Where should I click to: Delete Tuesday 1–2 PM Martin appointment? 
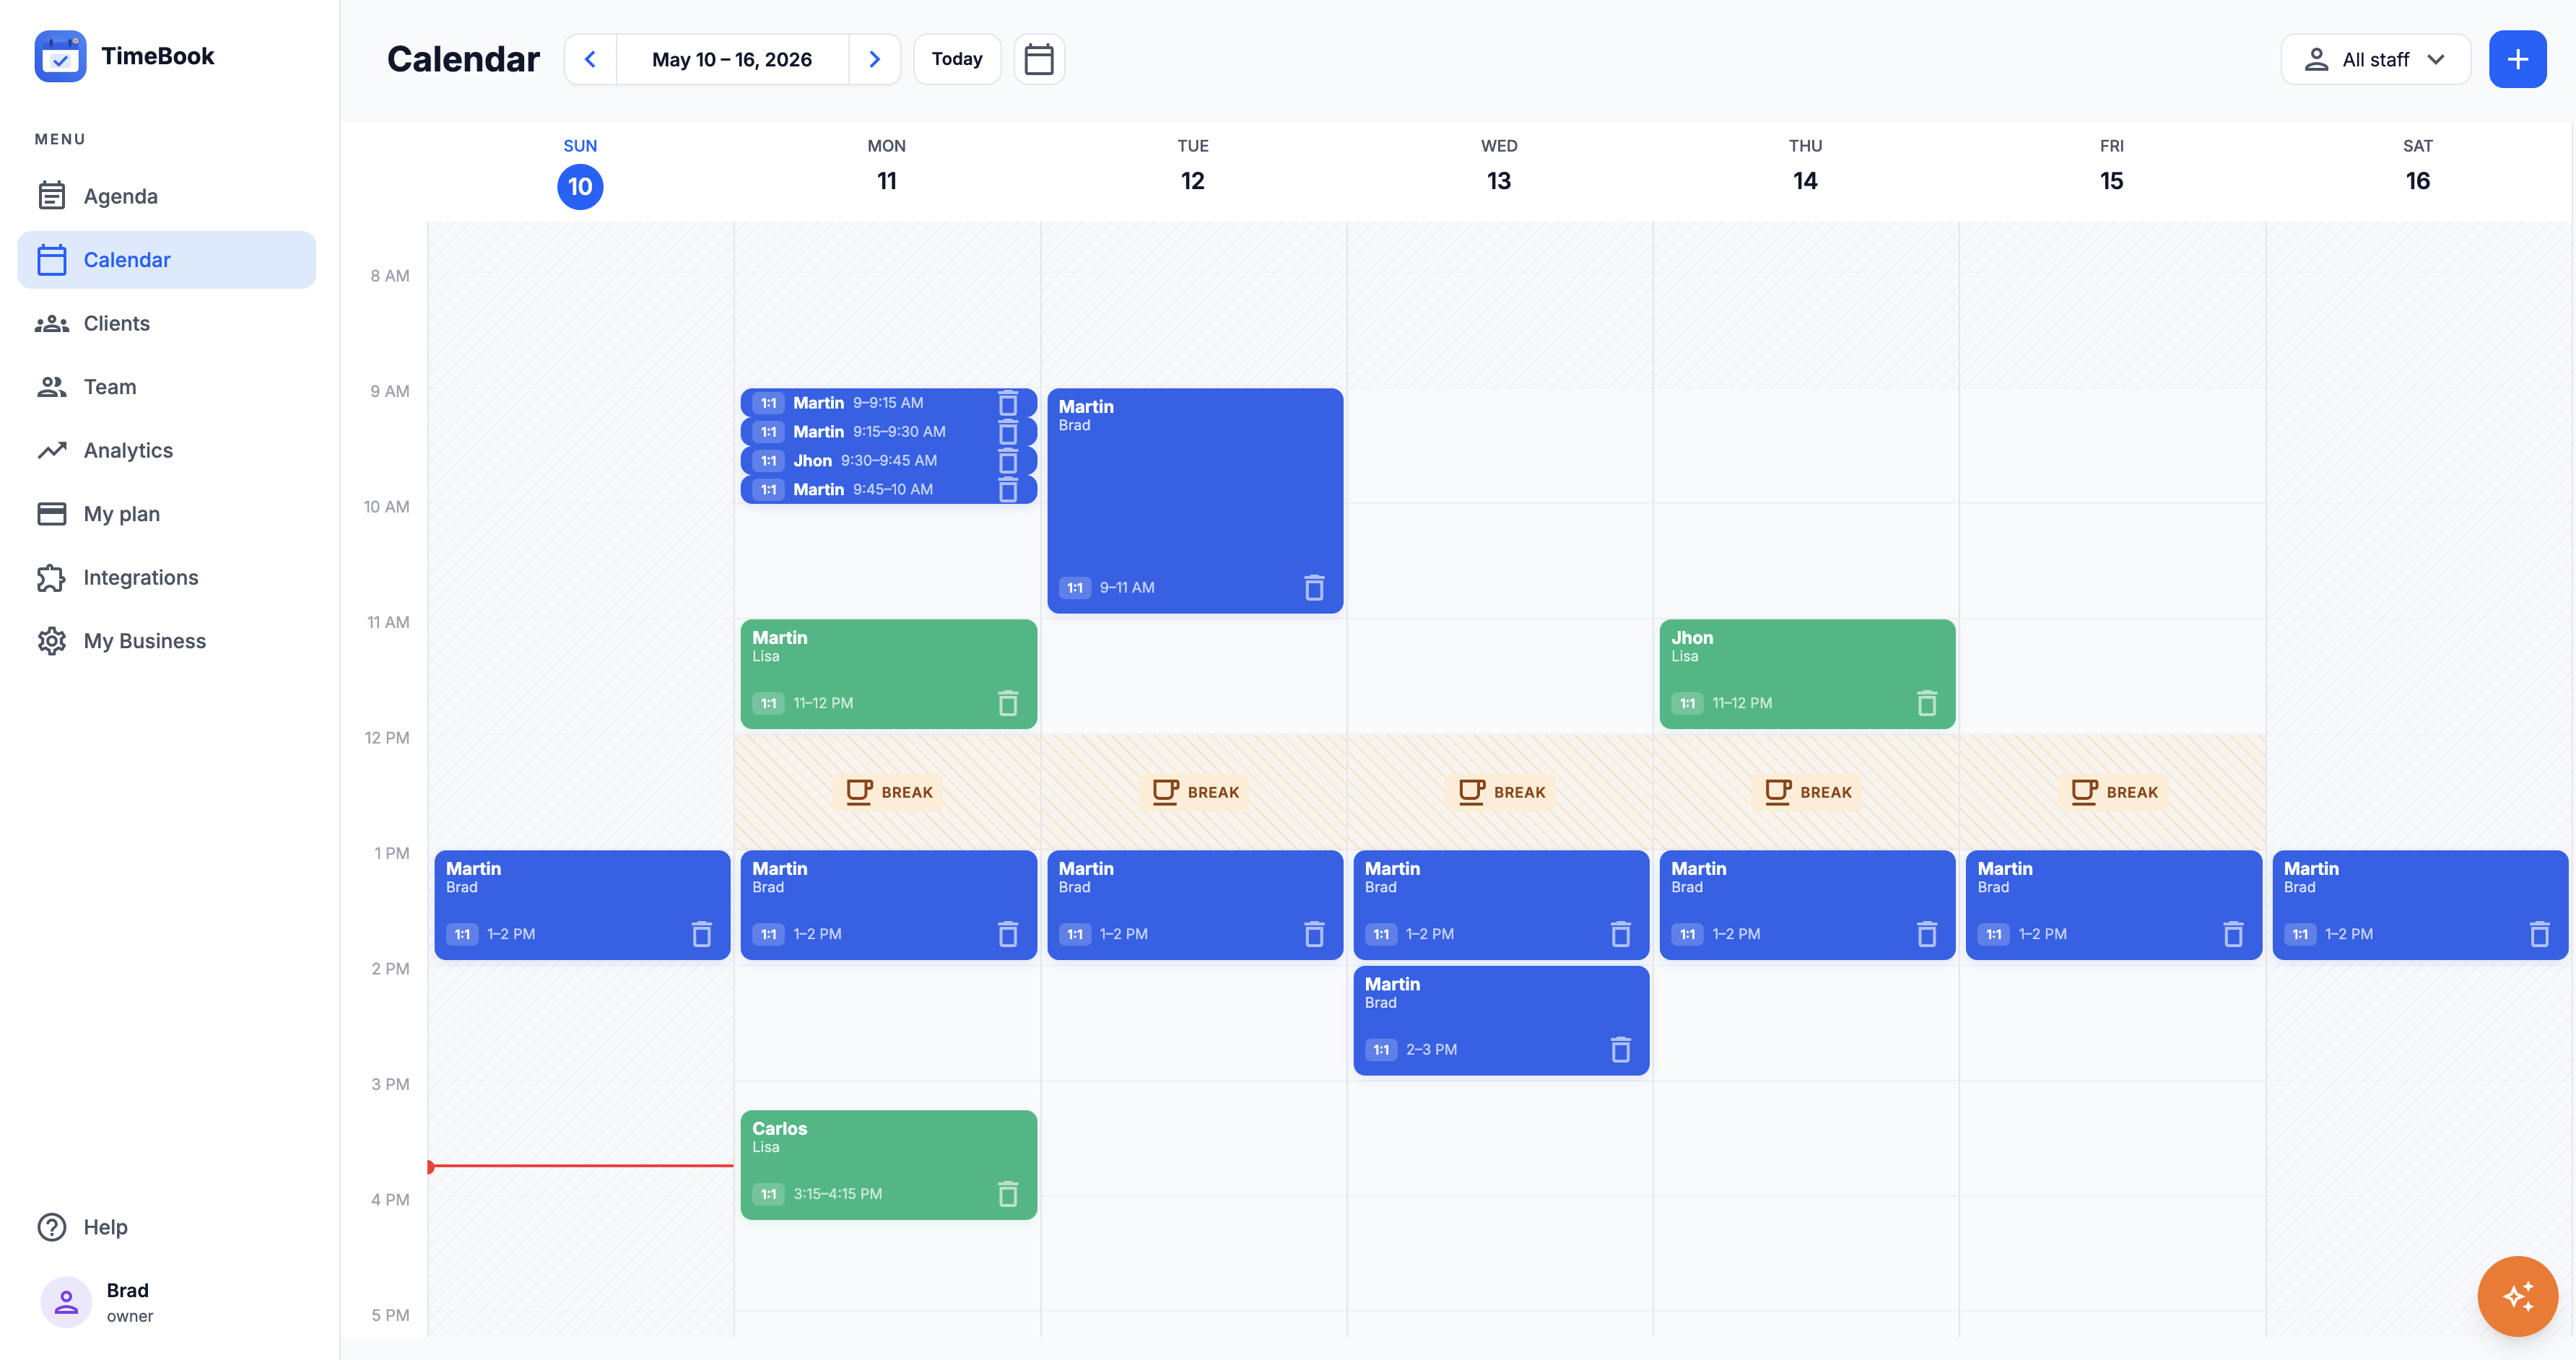[1314, 934]
